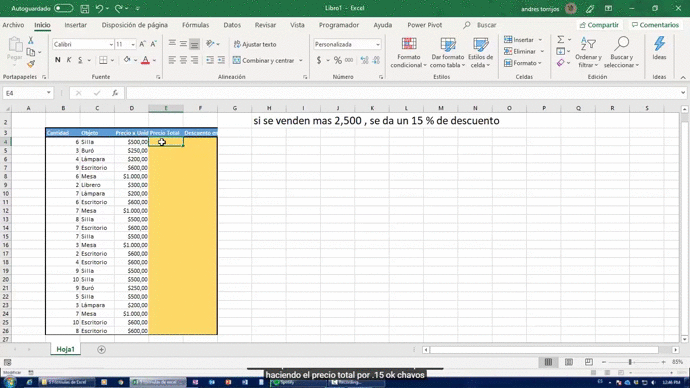
Task: Click the Redo arrow icon
Action: click(x=118, y=8)
